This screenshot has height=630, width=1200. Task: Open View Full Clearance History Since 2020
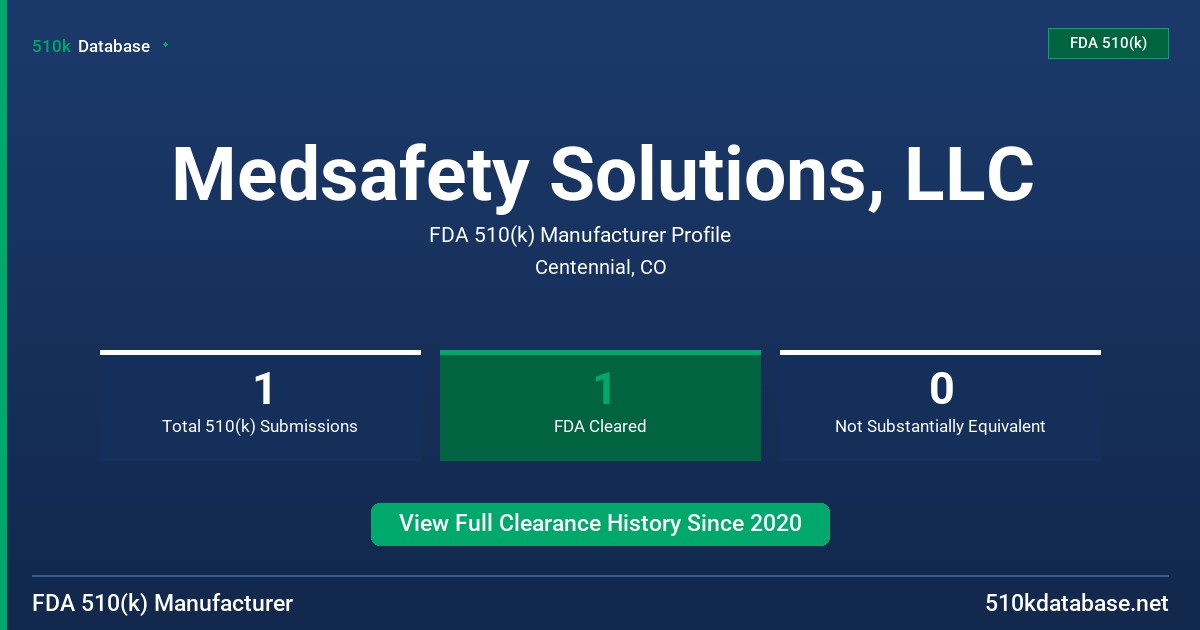pos(600,524)
